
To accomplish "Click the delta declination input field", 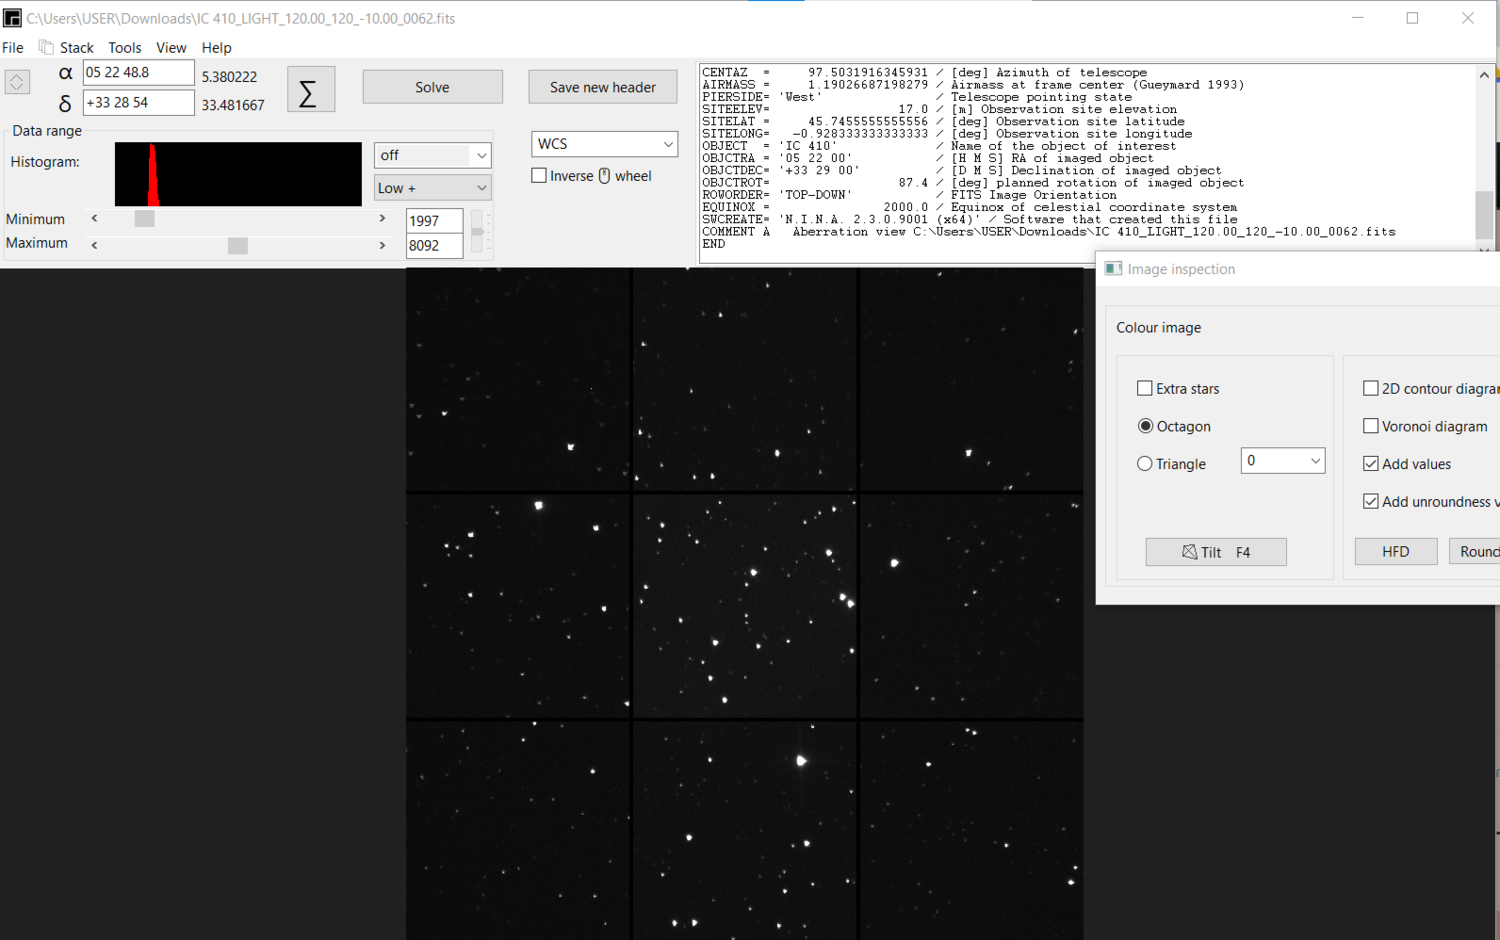I will [x=138, y=103].
